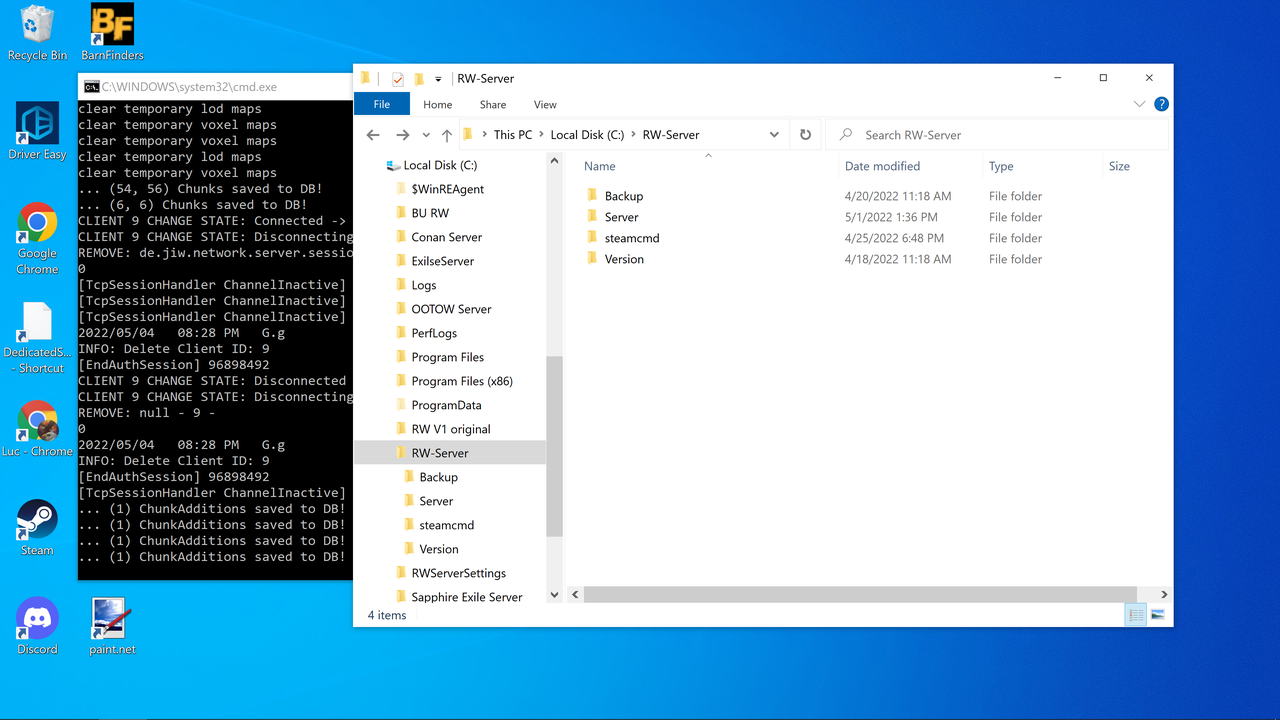The width and height of the screenshot is (1280, 720).
Task: Open the Steam desktop shortcut
Action: [37, 528]
